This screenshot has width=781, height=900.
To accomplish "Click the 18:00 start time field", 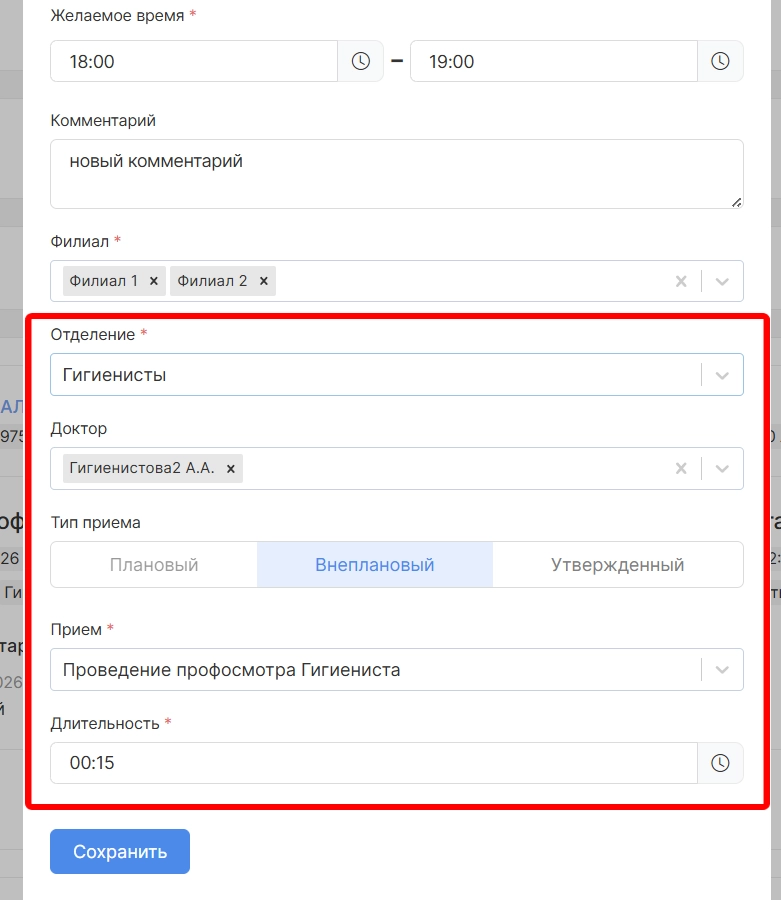I will pyautogui.click(x=194, y=61).
